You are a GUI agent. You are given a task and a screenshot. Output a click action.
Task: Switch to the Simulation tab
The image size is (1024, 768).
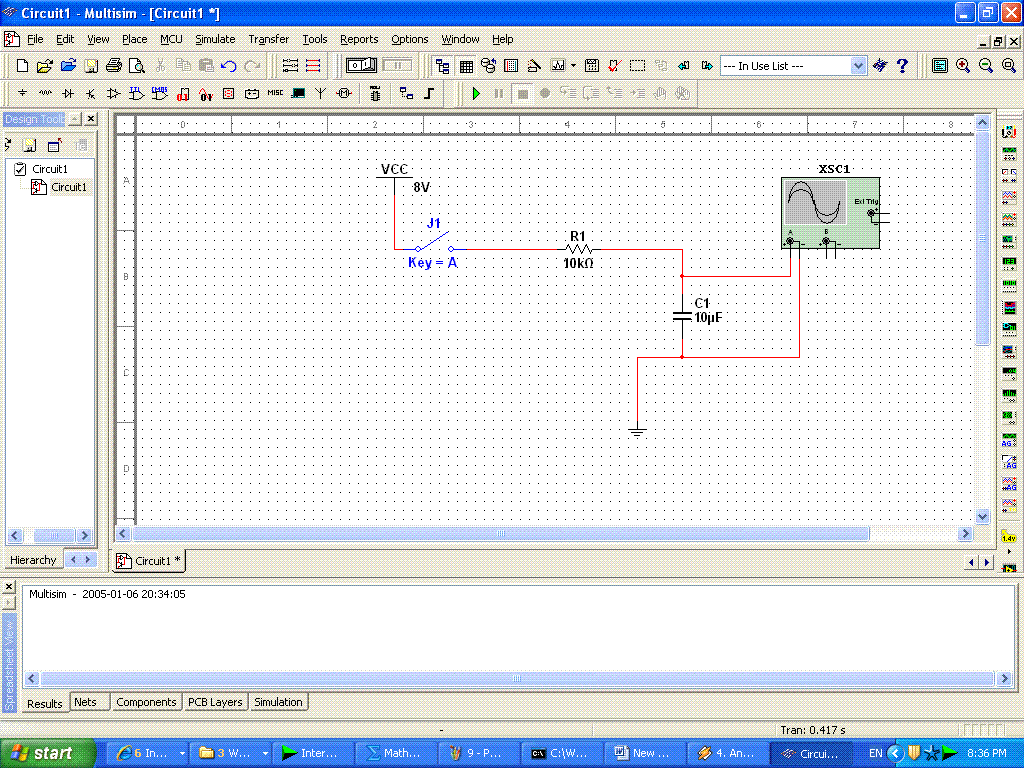pyautogui.click(x=278, y=702)
